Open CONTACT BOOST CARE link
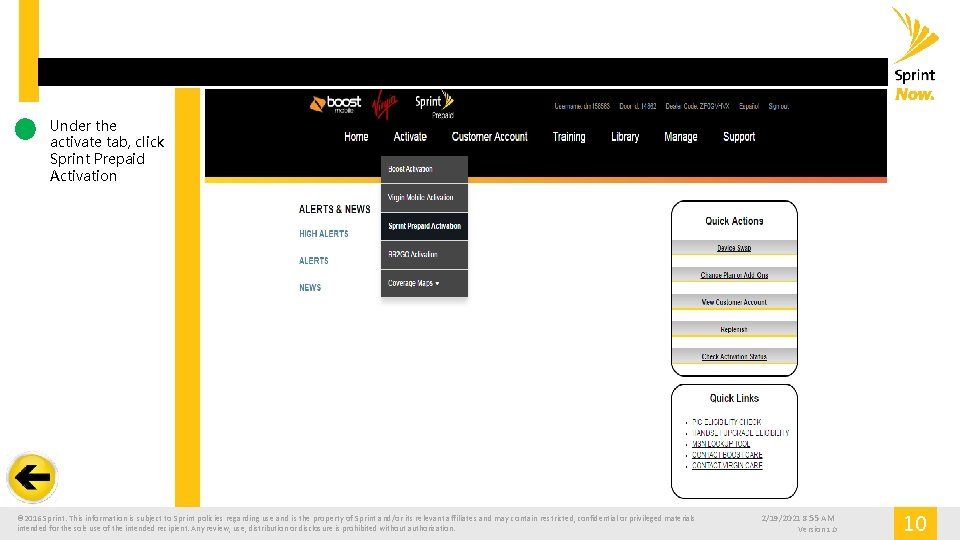 coord(727,455)
